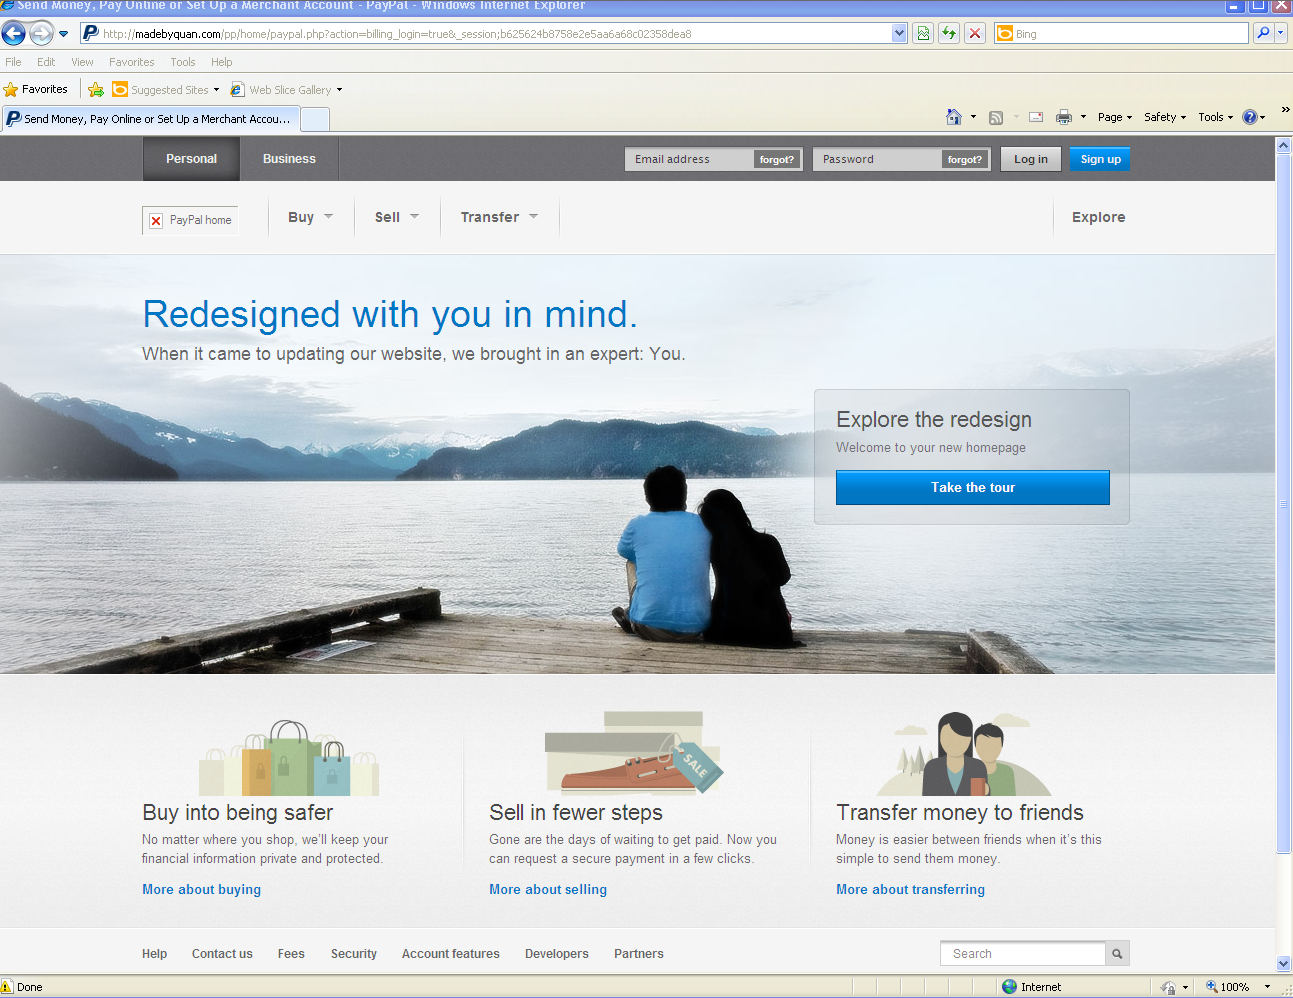Open the More about transferring link
Viewport: 1293px width, 998px height.
tap(910, 889)
